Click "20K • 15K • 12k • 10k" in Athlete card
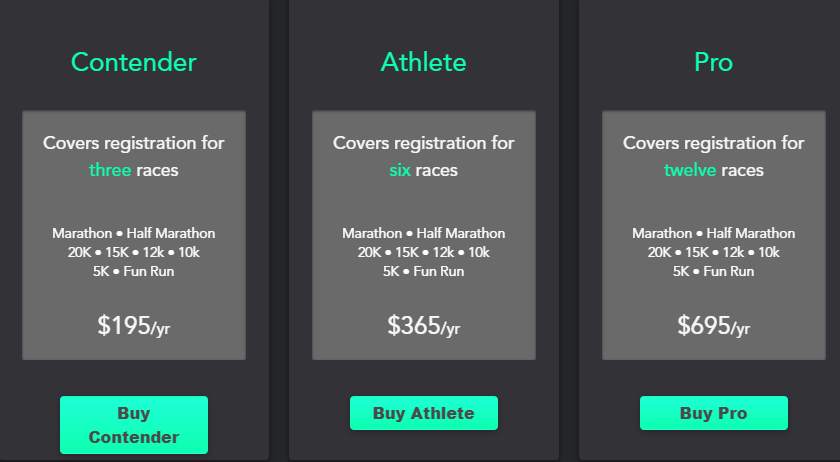 (424, 252)
